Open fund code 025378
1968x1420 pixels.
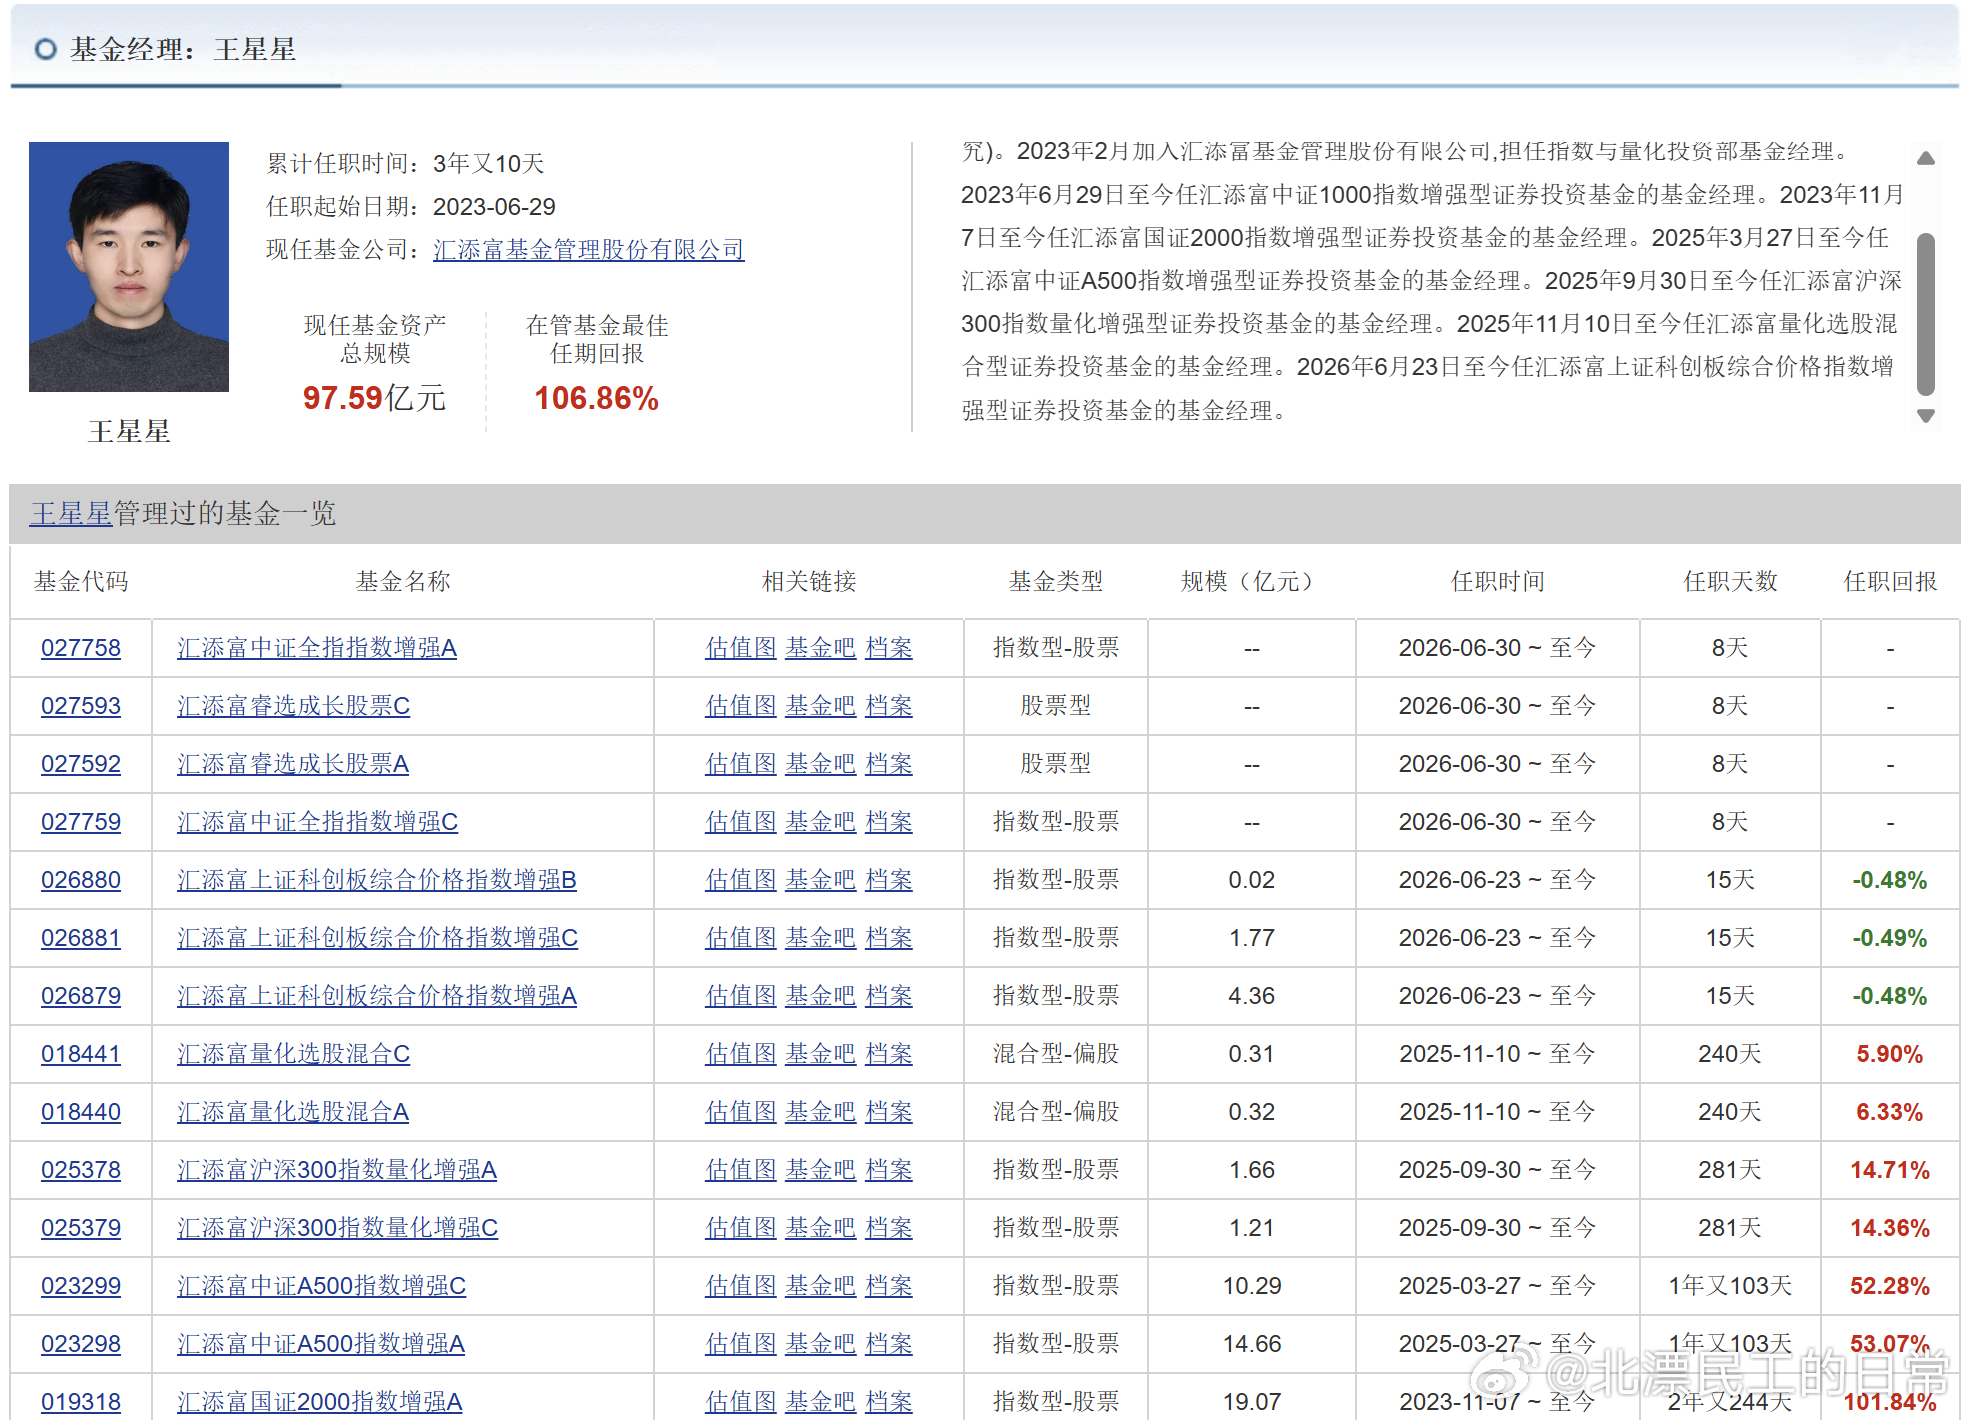81,1170
